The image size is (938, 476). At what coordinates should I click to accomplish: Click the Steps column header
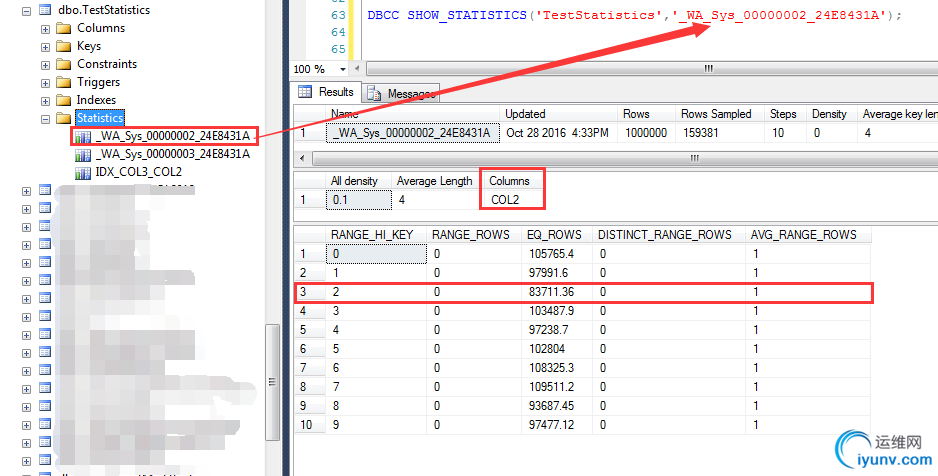point(785,114)
